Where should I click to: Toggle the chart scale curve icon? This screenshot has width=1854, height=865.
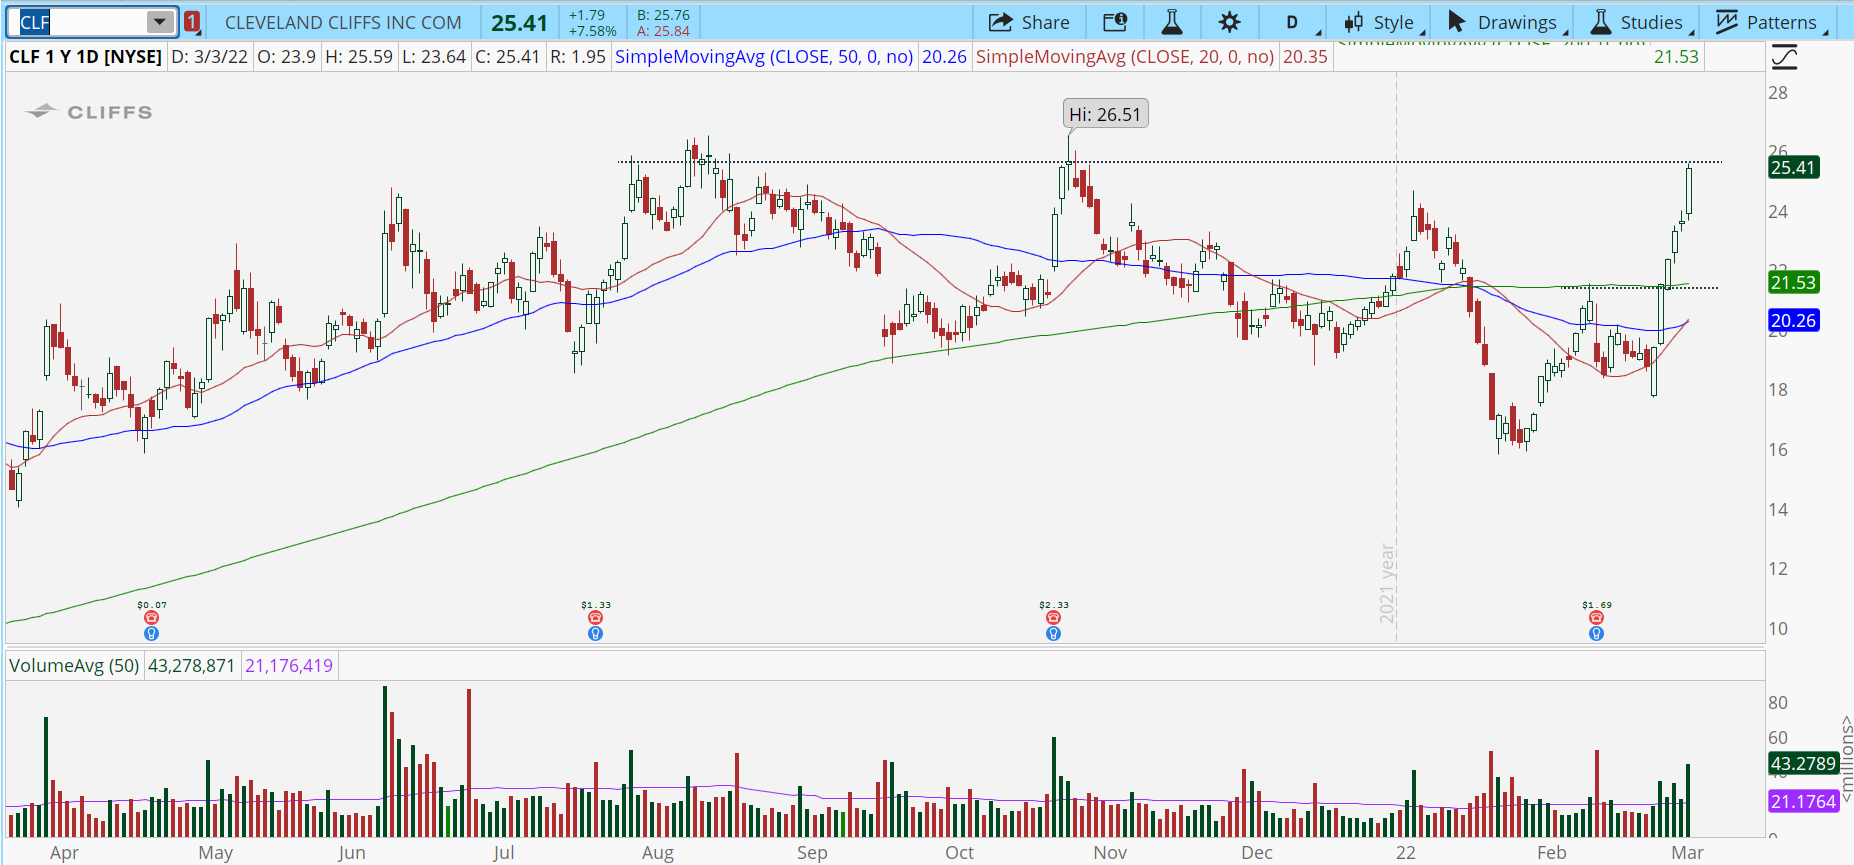(1784, 57)
